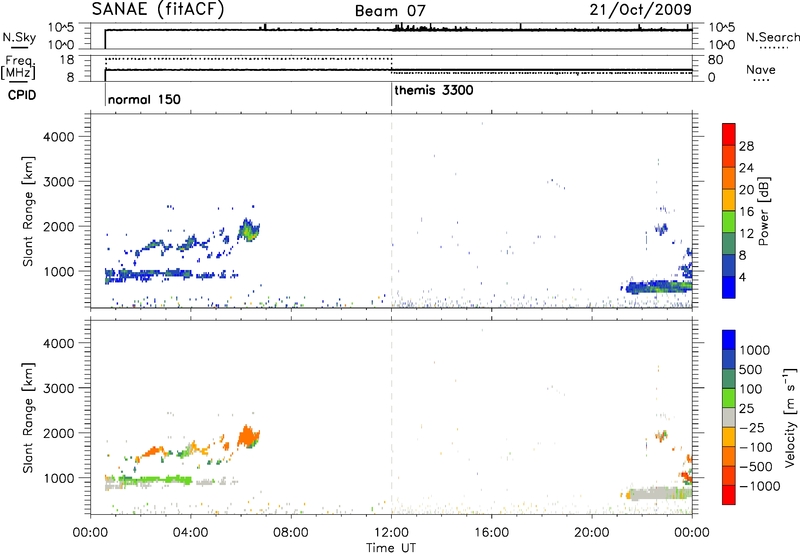
Task: Click the red bottom velocity swatch
Action: pos(729,495)
